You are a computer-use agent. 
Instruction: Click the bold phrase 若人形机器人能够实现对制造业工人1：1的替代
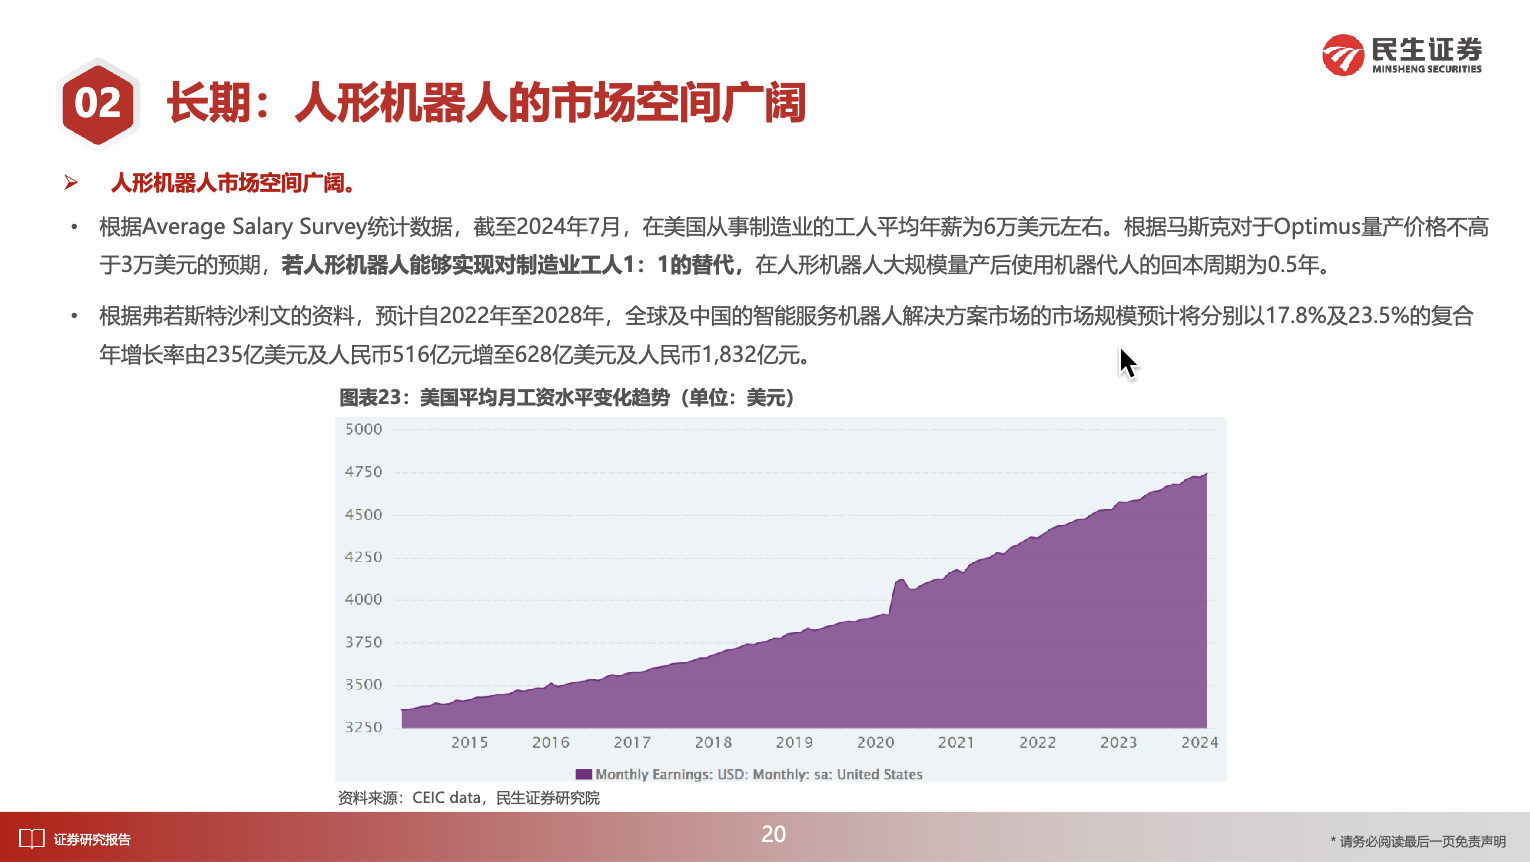click(x=508, y=266)
